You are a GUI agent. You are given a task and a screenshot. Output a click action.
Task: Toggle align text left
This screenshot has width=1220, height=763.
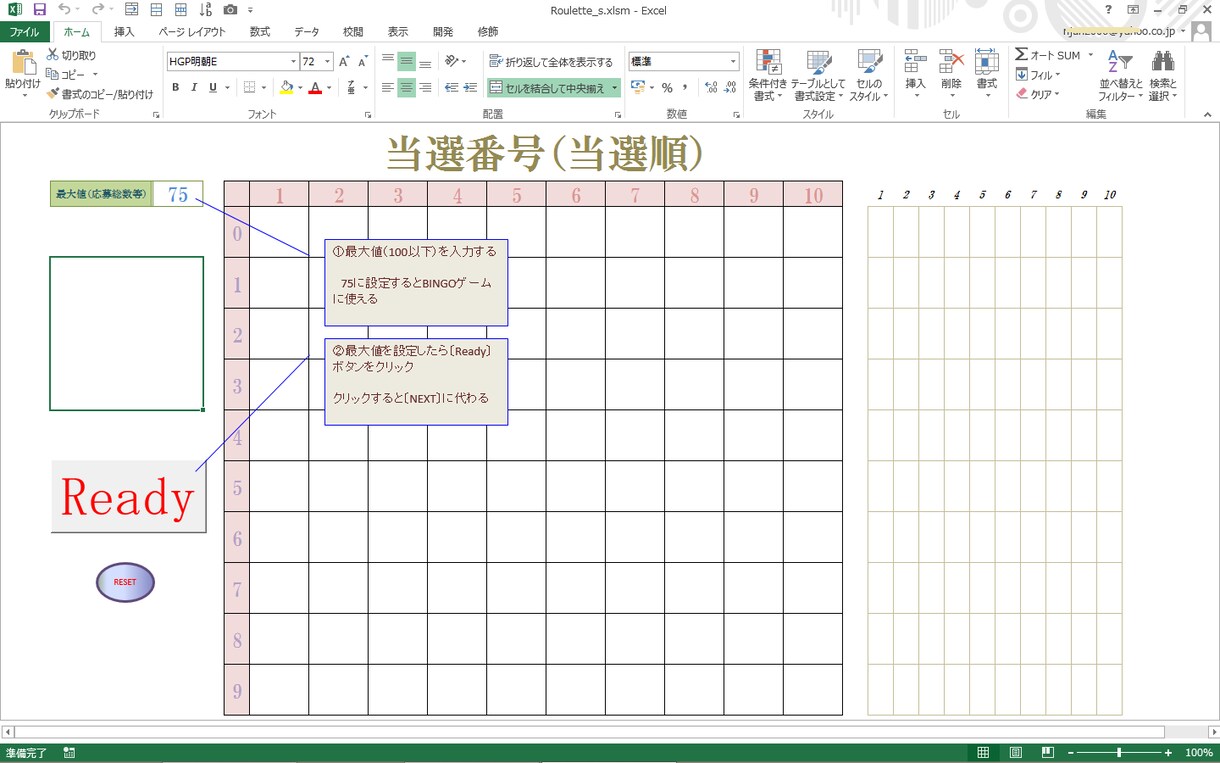point(387,88)
